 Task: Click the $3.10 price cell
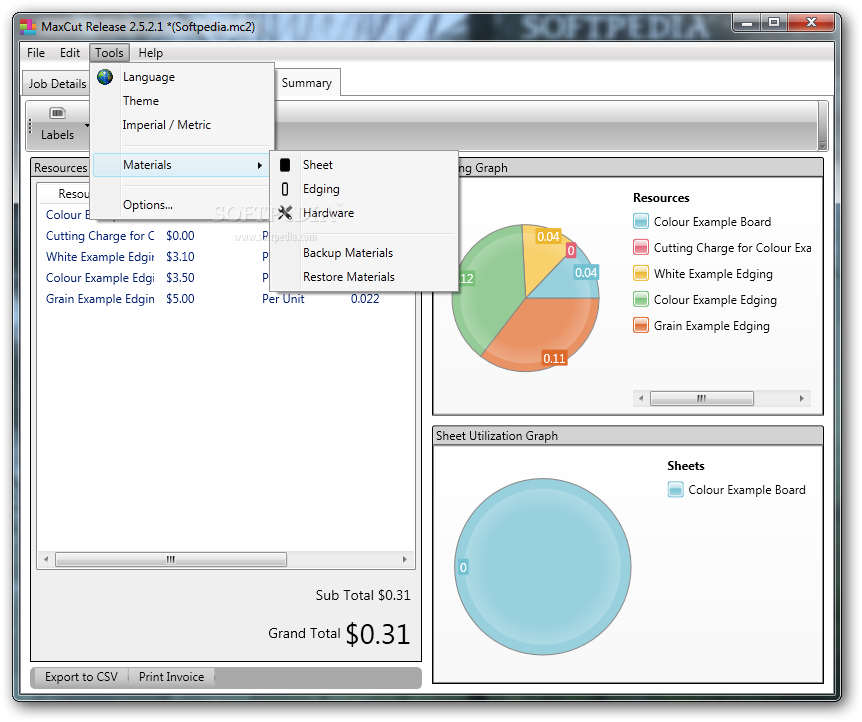click(x=180, y=257)
